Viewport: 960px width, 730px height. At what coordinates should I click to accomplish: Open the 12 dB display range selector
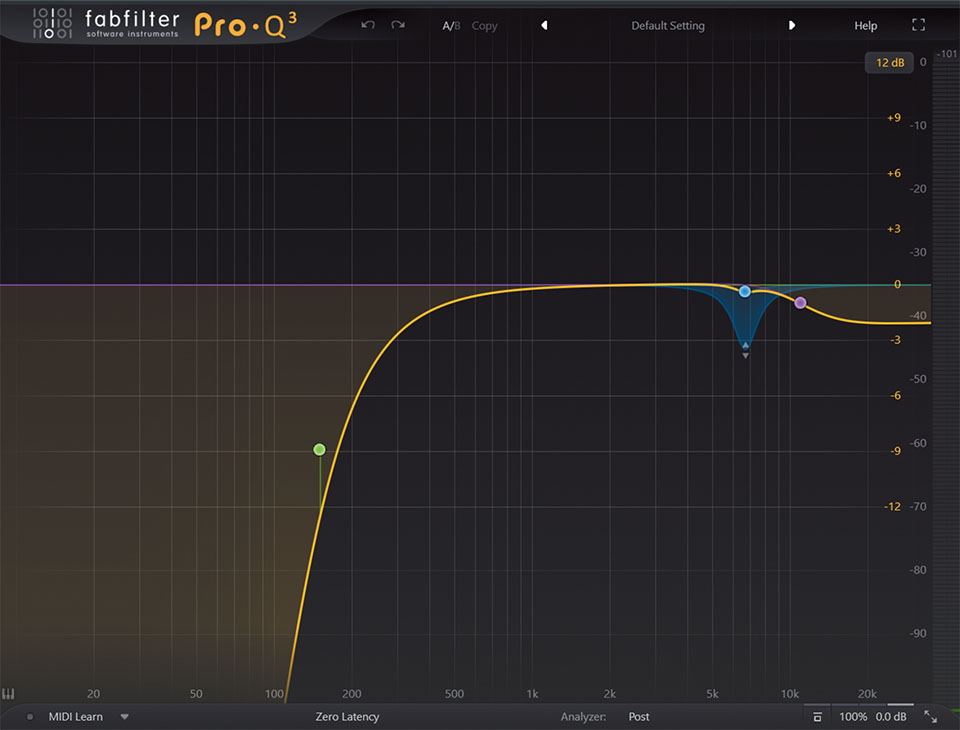tap(890, 62)
